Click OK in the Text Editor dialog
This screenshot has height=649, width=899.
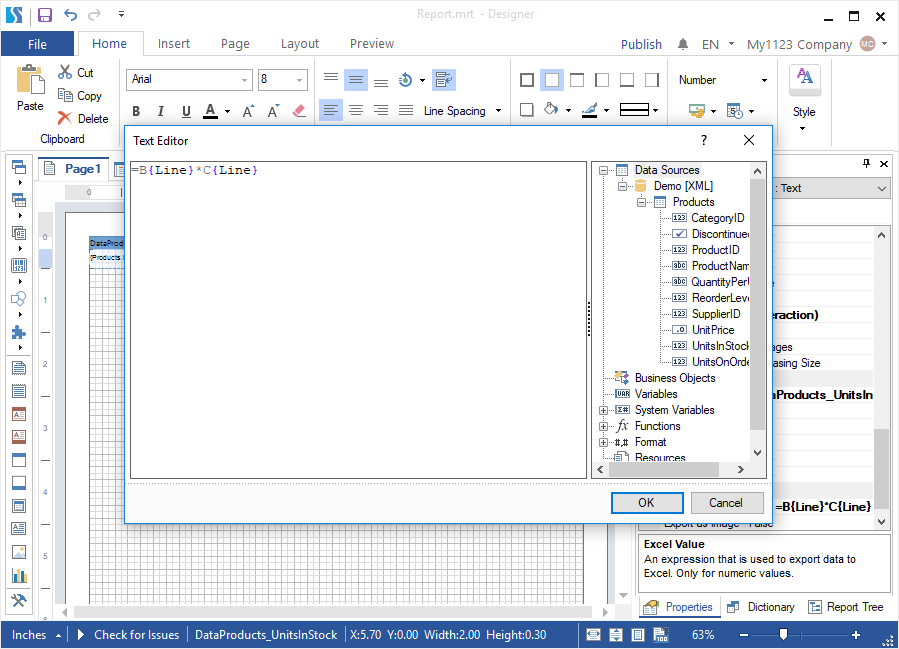coord(646,503)
